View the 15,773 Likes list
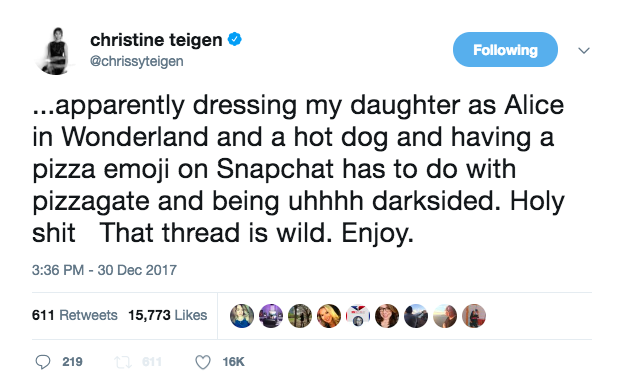The width and height of the screenshot is (621, 390). pos(168,315)
